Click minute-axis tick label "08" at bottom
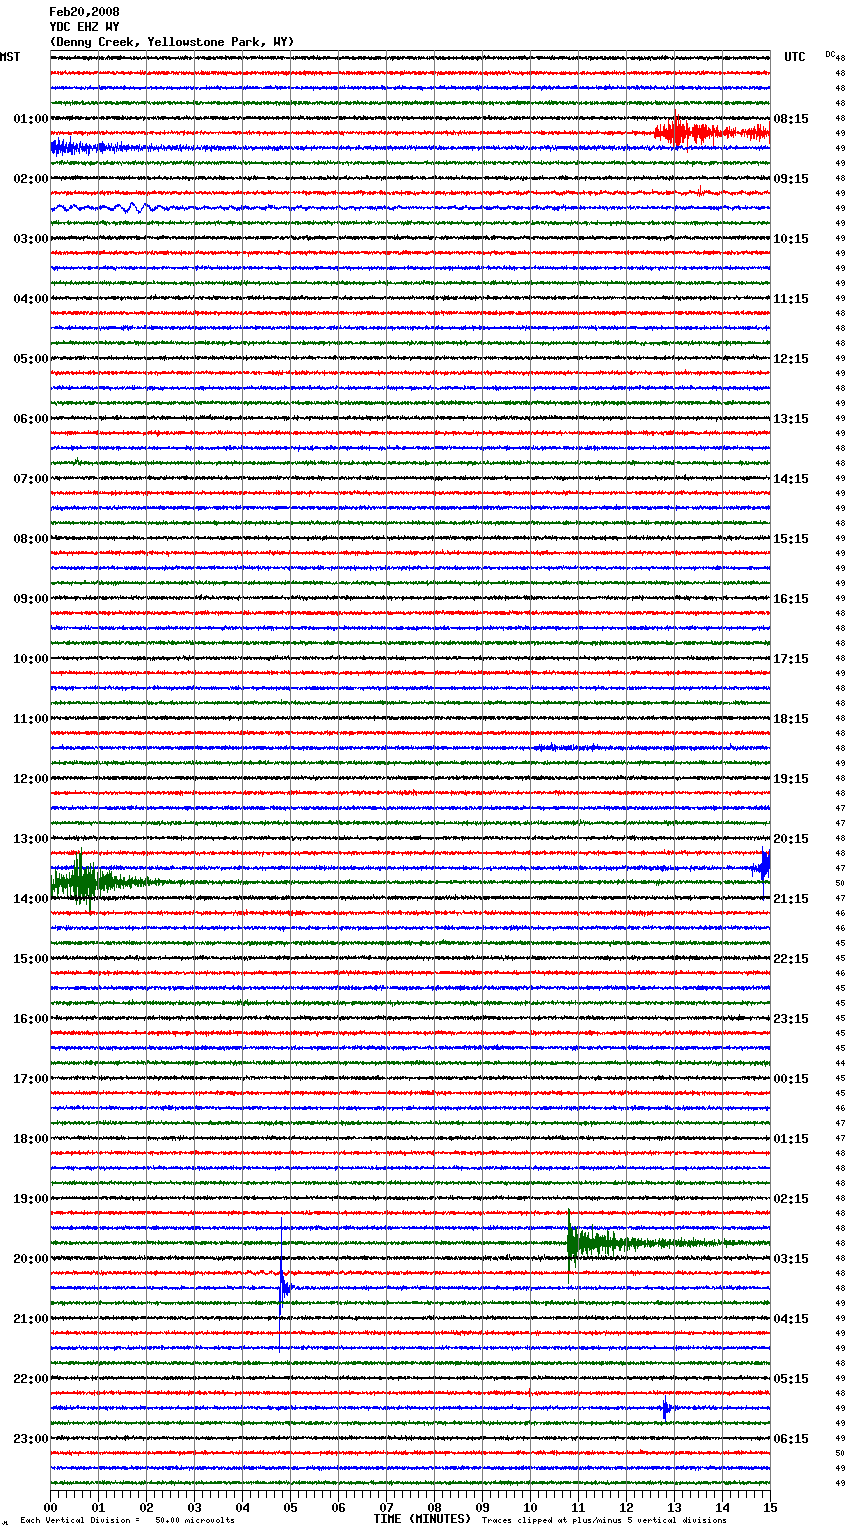 [x=435, y=1507]
